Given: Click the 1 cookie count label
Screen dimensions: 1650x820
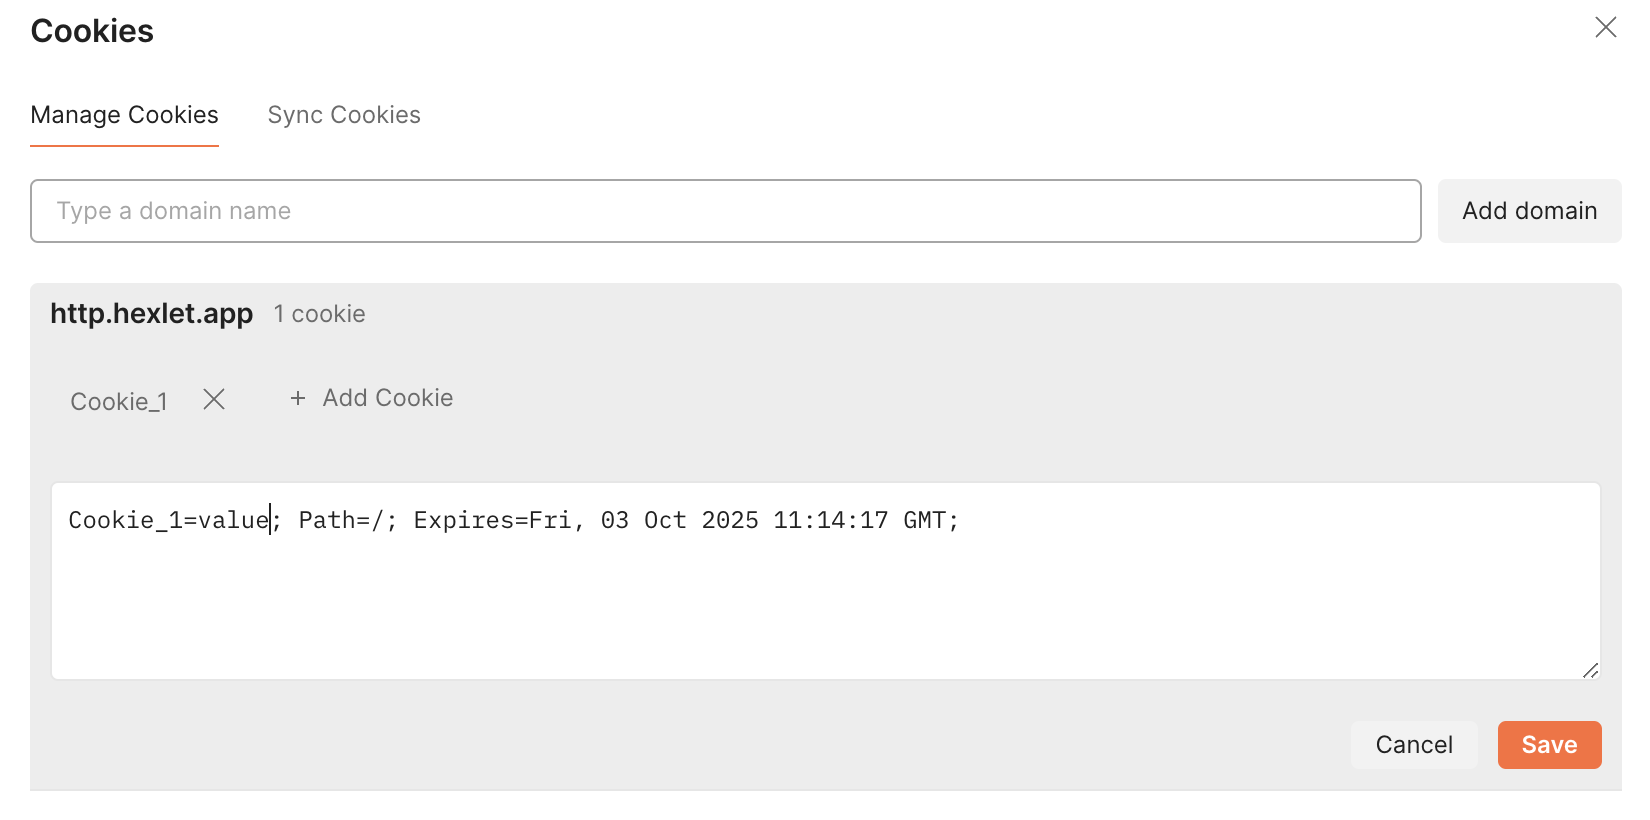Looking at the screenshot, I should click(x=319, y=314).
